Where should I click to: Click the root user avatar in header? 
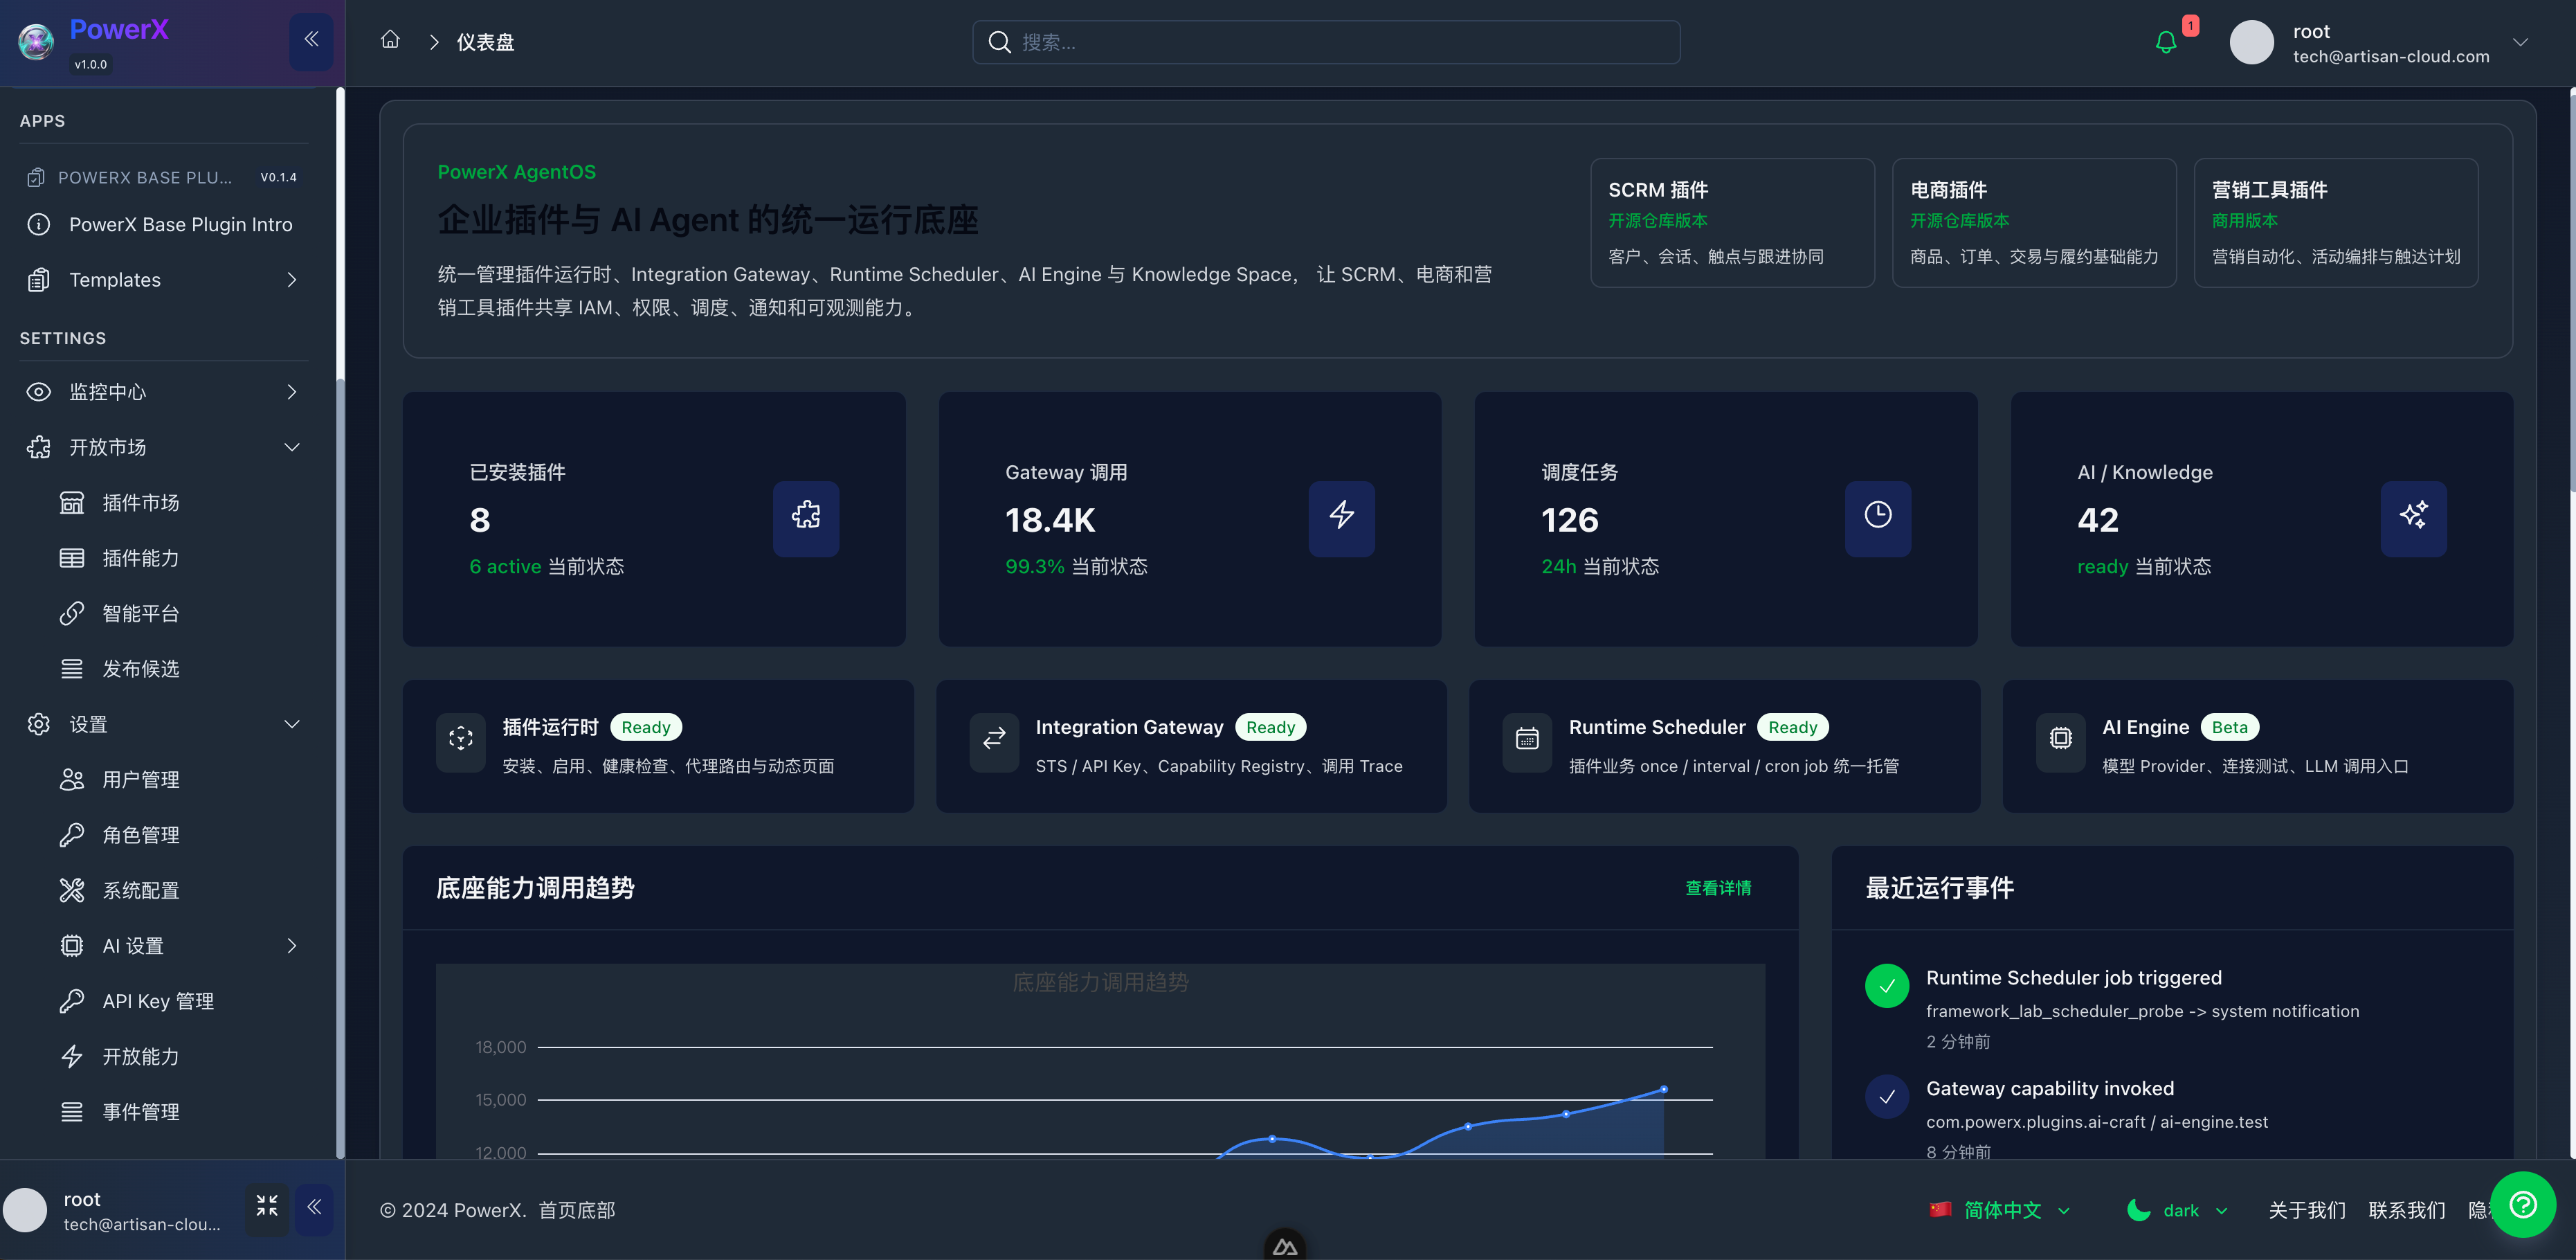tap(2251, 43)
